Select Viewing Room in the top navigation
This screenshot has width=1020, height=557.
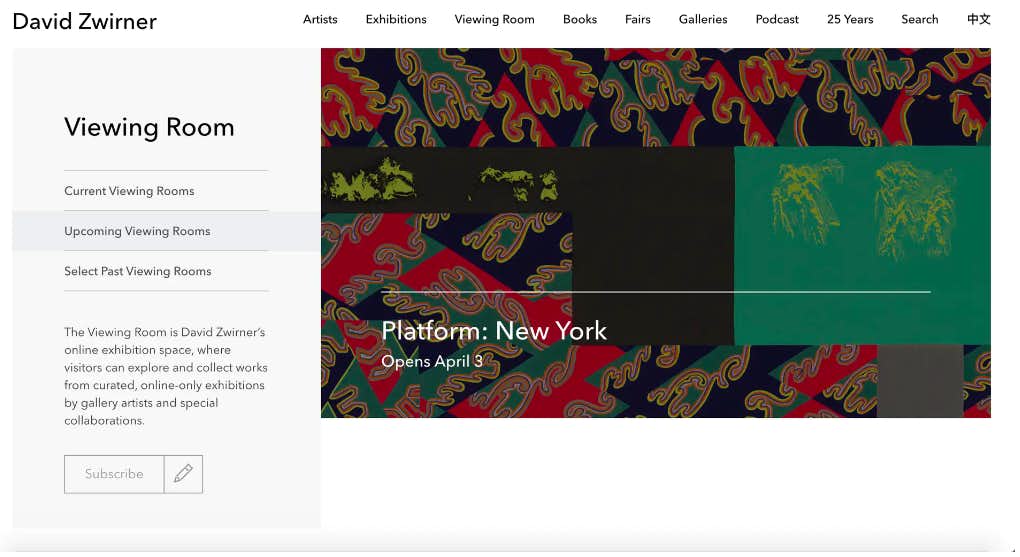pos(494,19)
